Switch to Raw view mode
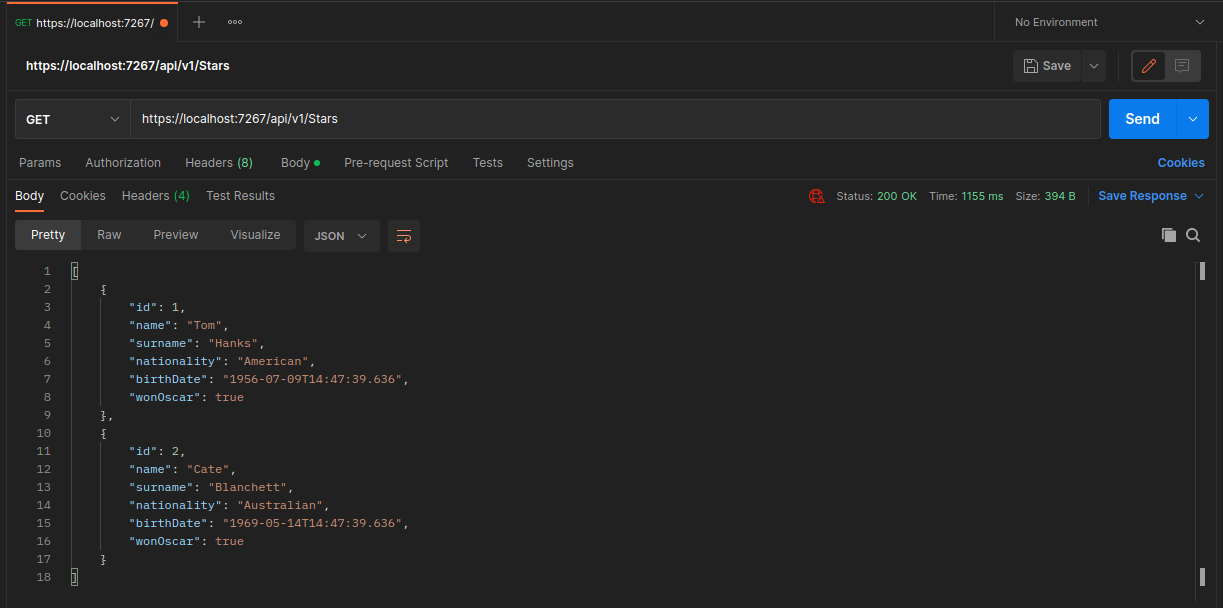 [x=109, y=235]
